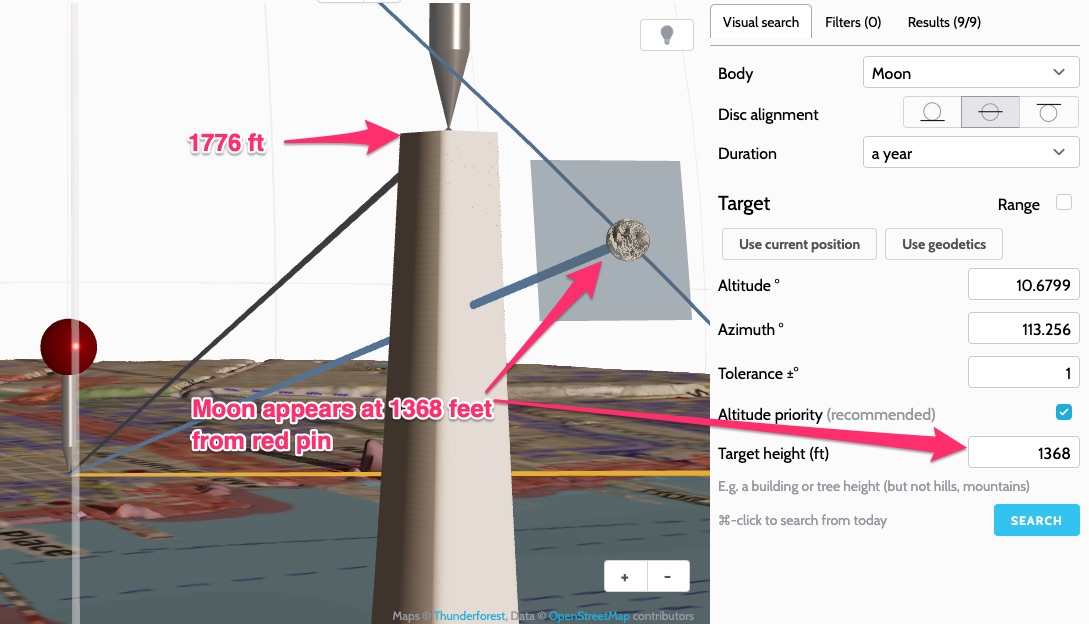The height and width of the screenshot is (624, 1089).
Task: Switch to the Filters (0) tab
Action: pyautogui.click(x=853, y=22)
